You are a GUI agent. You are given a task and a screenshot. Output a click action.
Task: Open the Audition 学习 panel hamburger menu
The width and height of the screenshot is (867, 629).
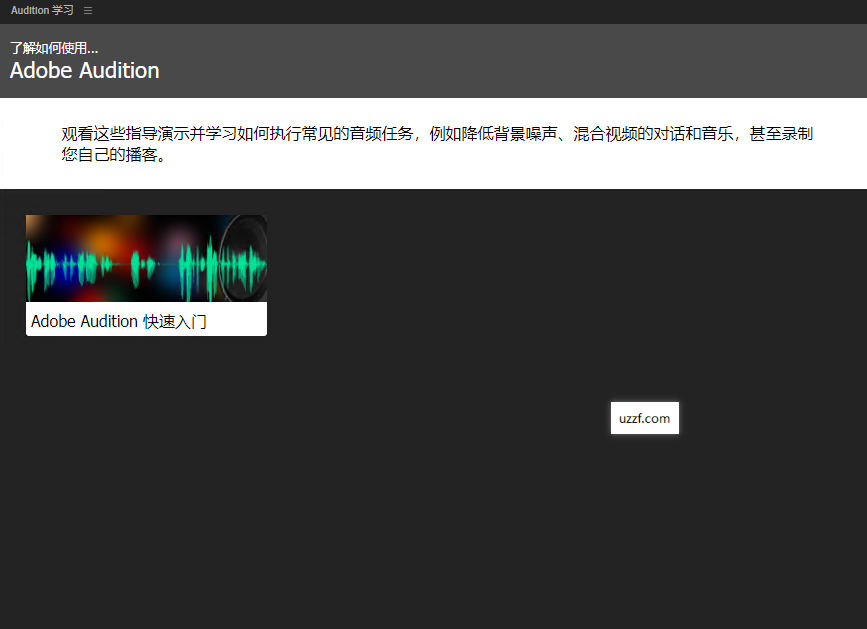(x=88, y=10)
